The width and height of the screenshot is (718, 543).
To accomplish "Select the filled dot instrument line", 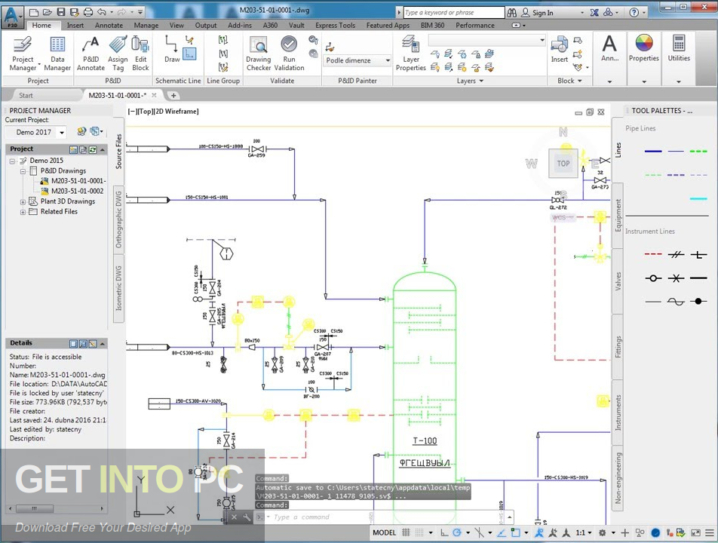I will click(x=698, y=301).
